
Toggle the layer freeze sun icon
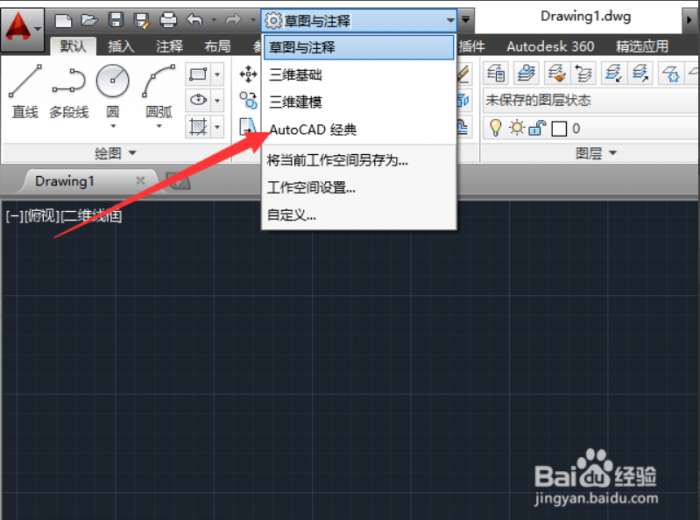point(517,128)
